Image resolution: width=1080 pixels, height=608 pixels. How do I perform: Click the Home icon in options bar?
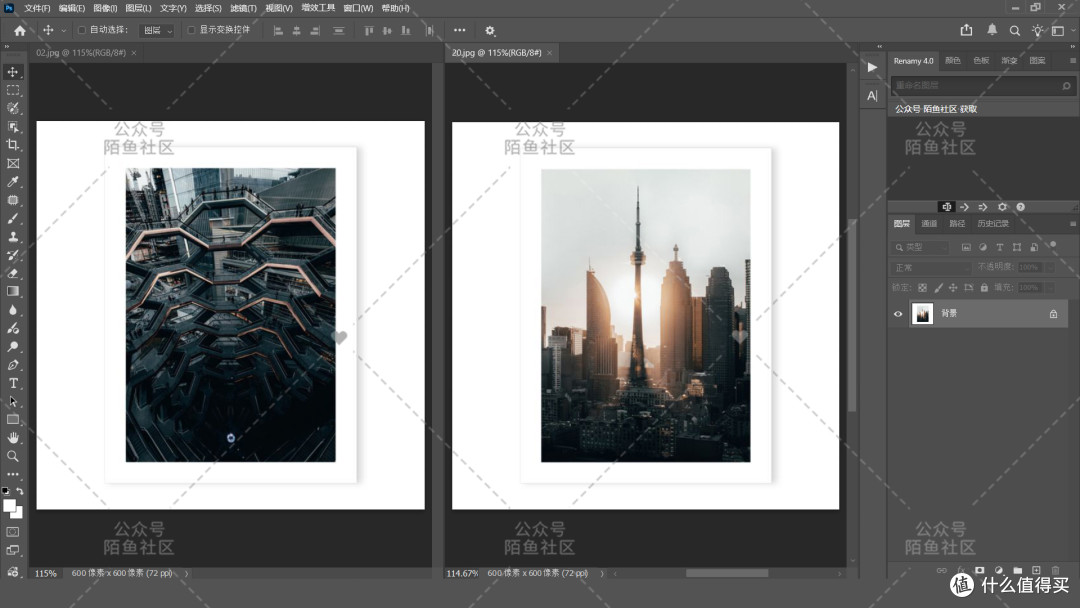[x=20, y=30]
